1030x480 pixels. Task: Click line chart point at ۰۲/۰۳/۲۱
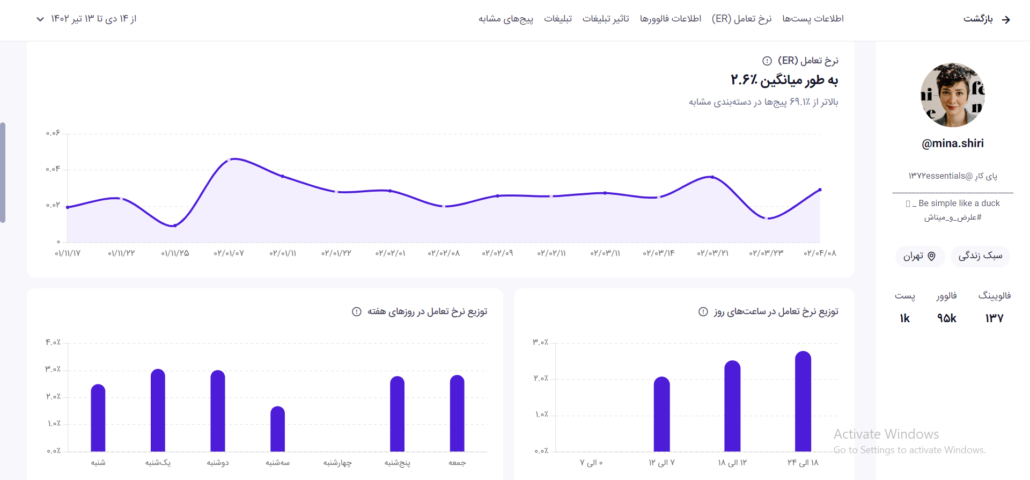712,177
